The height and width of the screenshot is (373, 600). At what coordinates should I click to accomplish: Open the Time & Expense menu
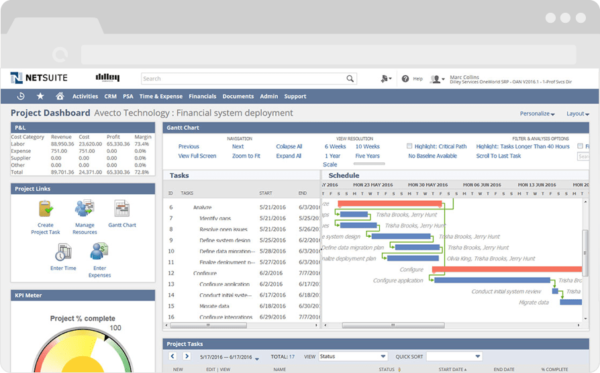[x=161, y=96]
